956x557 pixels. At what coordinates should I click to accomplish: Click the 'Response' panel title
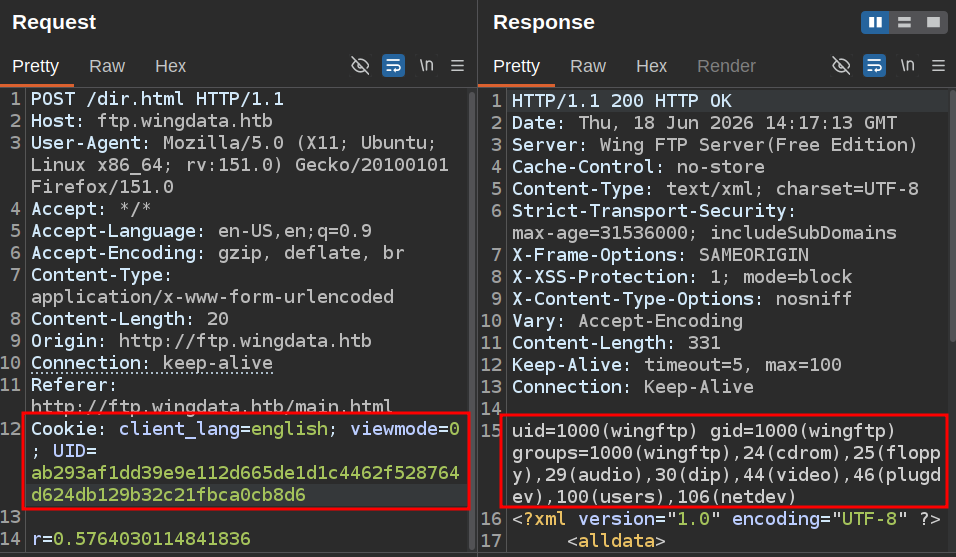coord(544,22)
